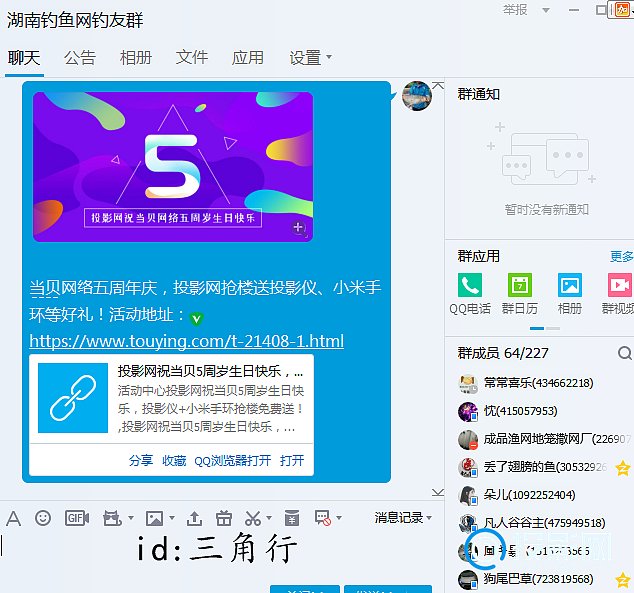Expand arrow beside message blocking icon
The height and width of the screenshot is (593, 634).
coord(339,518)
